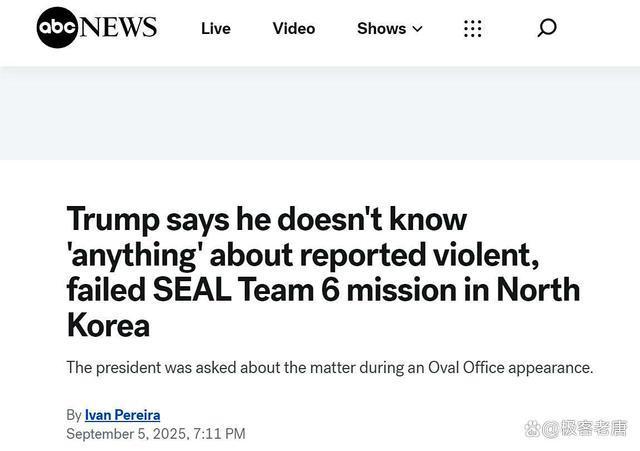Open the search magnifier icon
The height and width of the screenshot is (451, 640).
click(x=546, y=28)
